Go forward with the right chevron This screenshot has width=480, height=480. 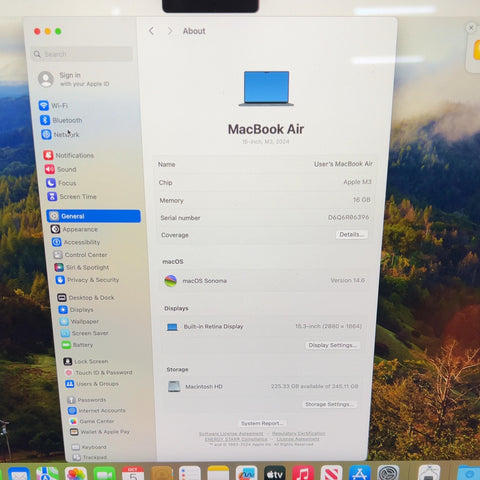170,31
